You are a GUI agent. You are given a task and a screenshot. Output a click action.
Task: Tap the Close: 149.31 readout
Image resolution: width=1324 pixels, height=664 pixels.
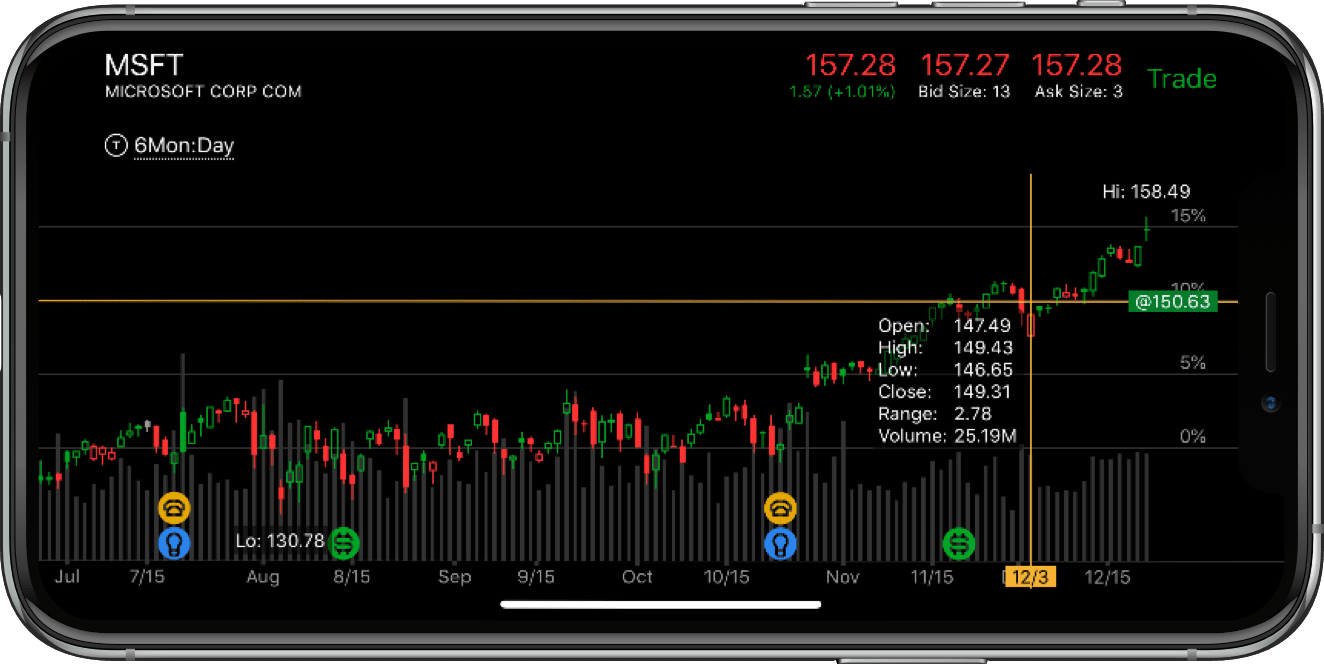click(x=945, y=392)
